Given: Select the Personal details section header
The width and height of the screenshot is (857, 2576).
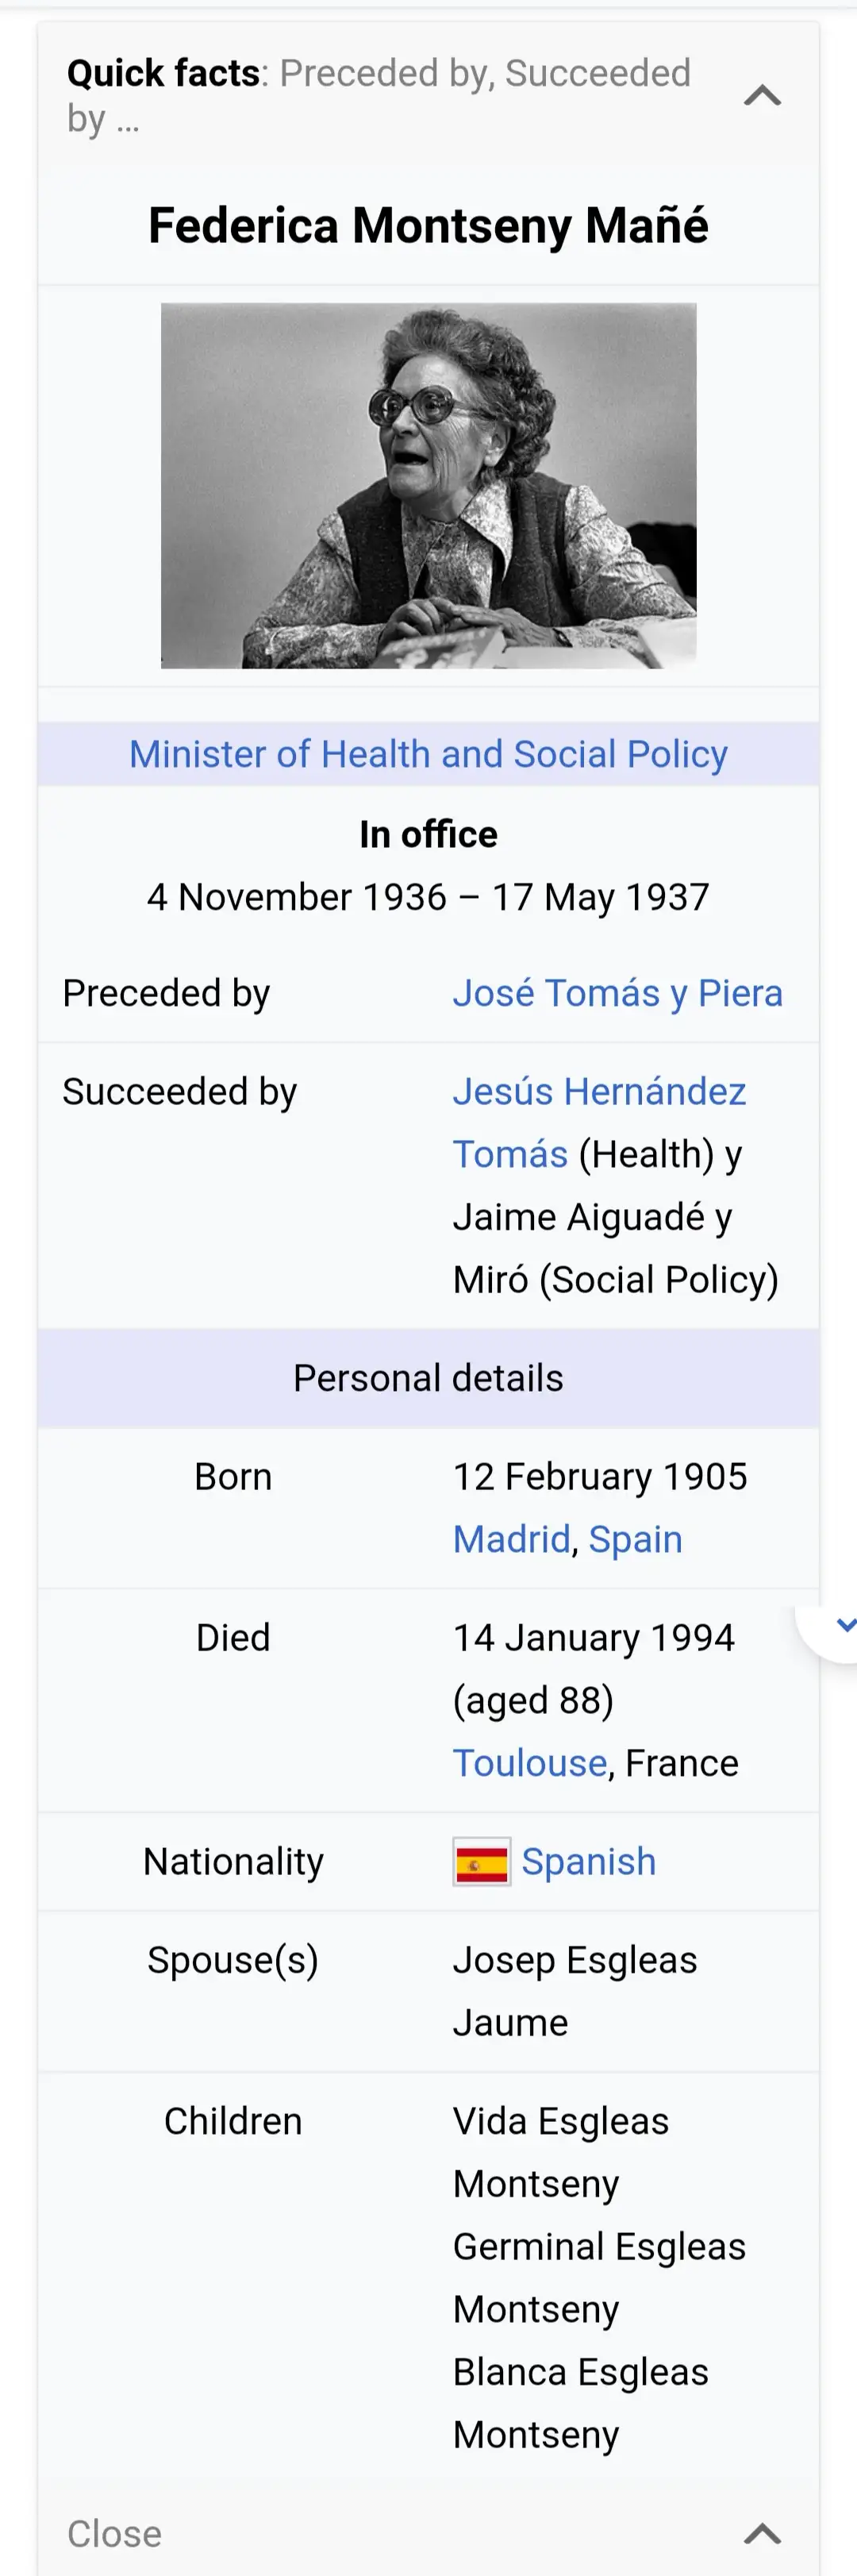Looking at the screenshot, I should tap(428, 1378).
